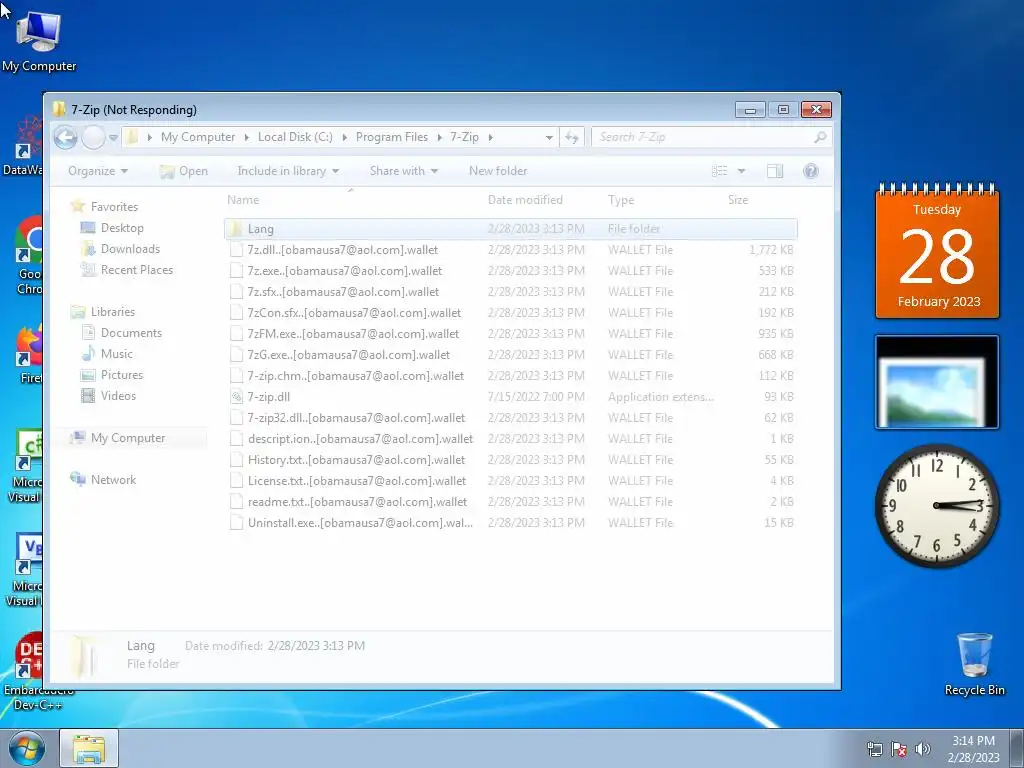
Task: Refresh the 7-Zip folder view
Action: [x=572, y=137]
